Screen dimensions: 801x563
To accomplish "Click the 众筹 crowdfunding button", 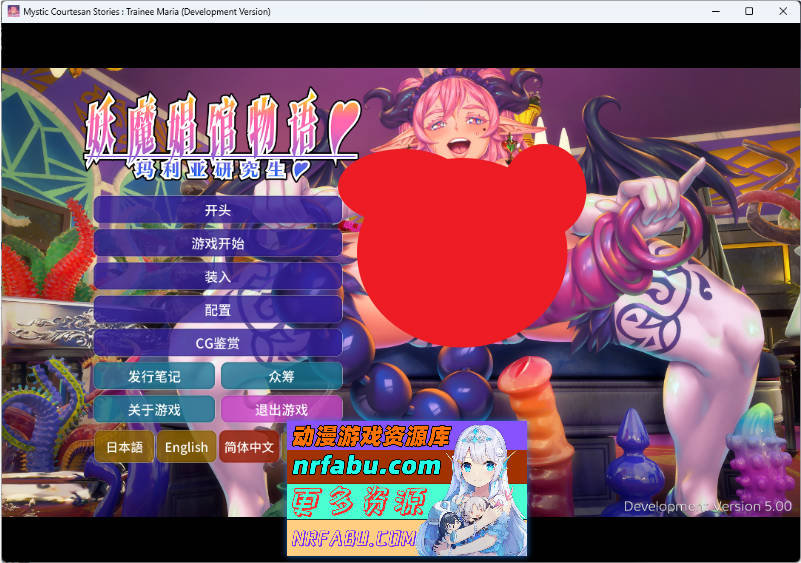I will (281, 376).
